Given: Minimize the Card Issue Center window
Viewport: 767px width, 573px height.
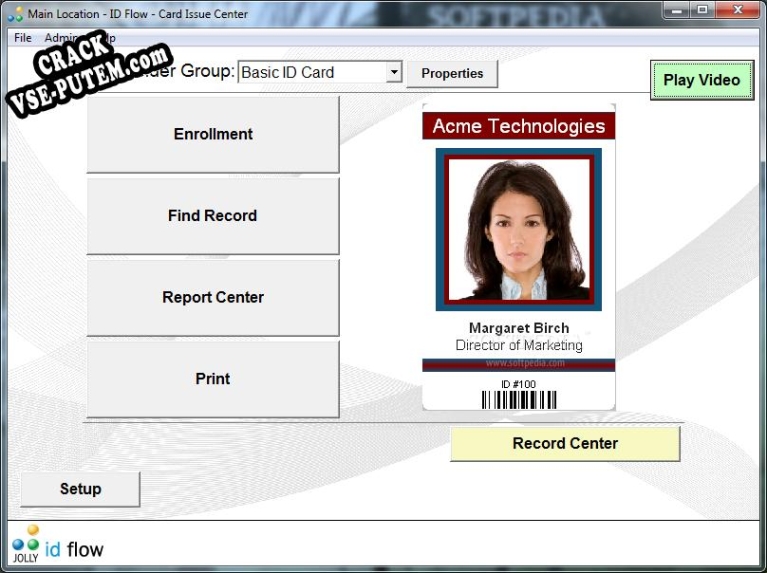Looking at the screenshot, I should tap(674, 10).
